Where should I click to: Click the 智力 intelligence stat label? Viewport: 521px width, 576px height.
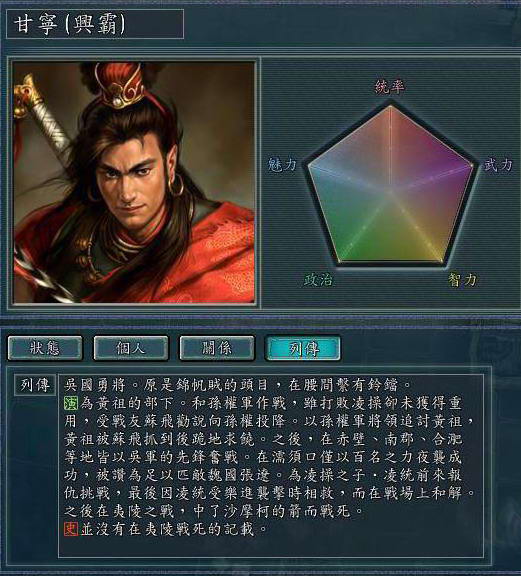(462, 280)
